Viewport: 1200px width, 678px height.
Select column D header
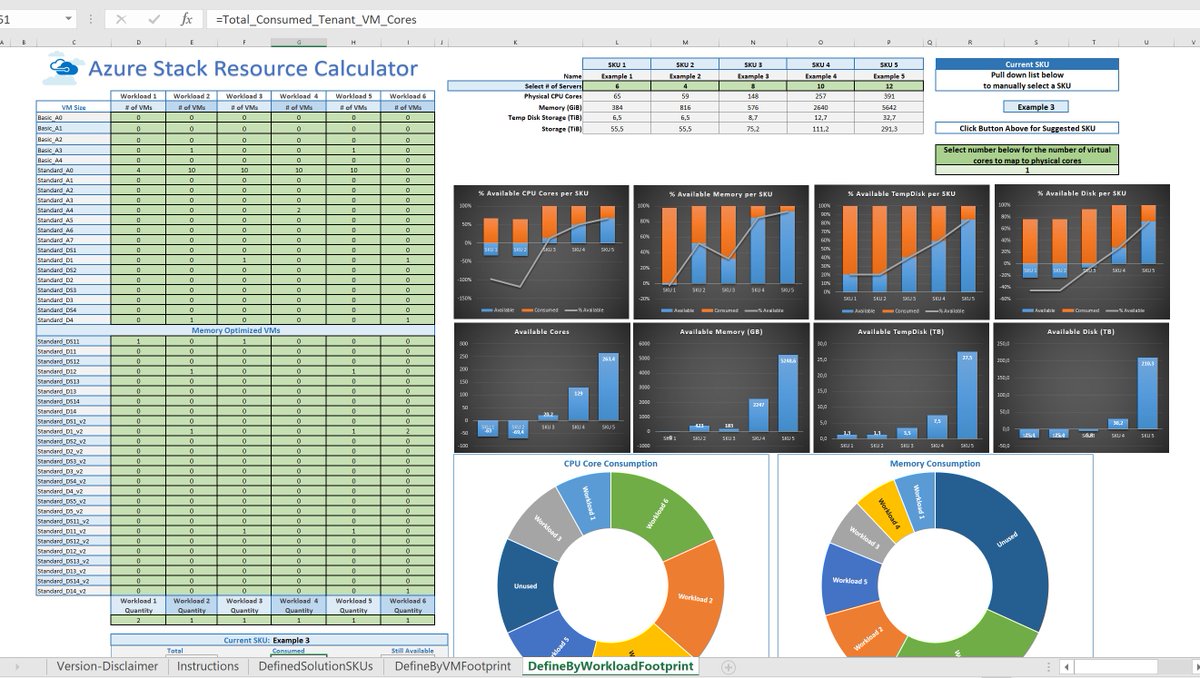(137, 42)
